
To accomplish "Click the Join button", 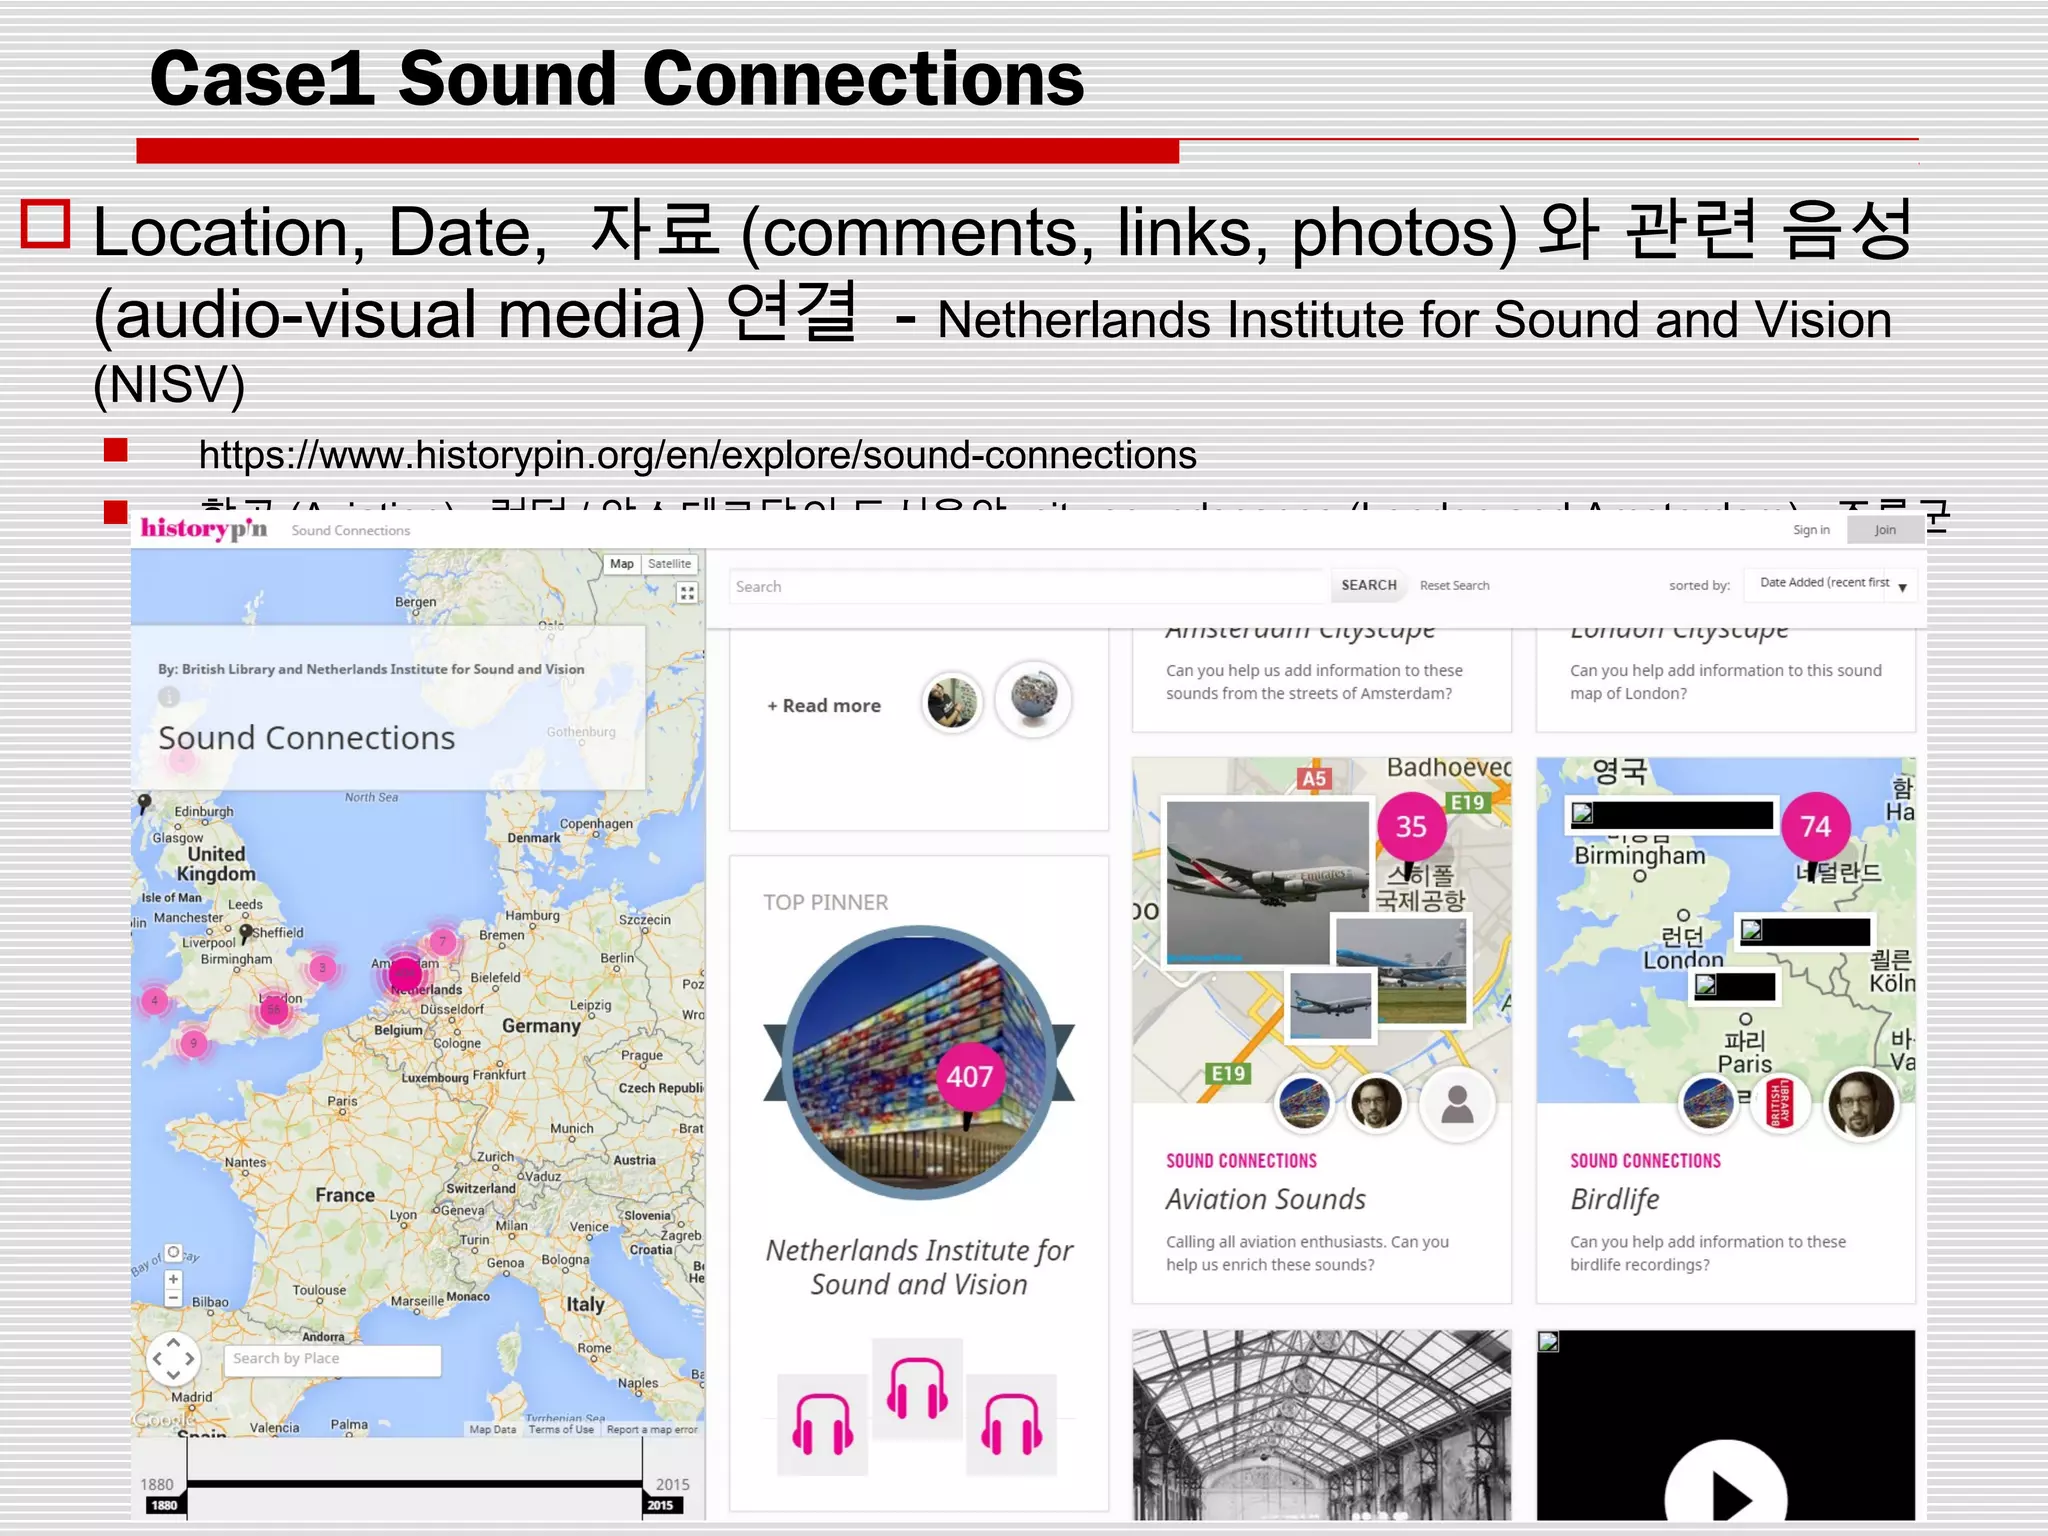I will coord(1885,530).
